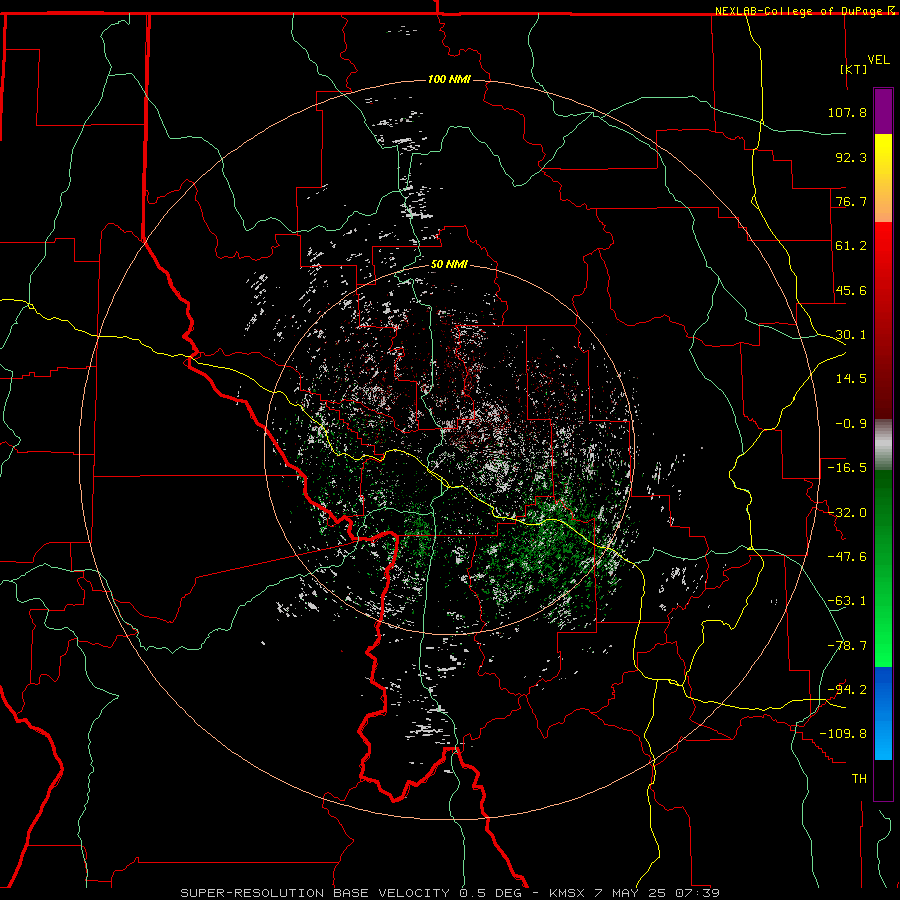Click the -78.7 legend value
Viewport: 900px width, 900px height.
[x=847, y=646]
